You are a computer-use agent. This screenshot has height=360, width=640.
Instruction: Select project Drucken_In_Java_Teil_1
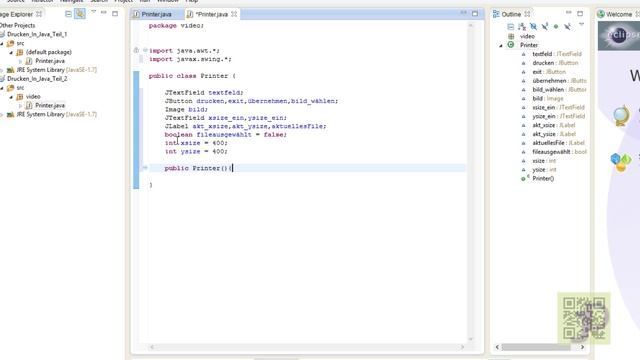[x=37, y=34]
